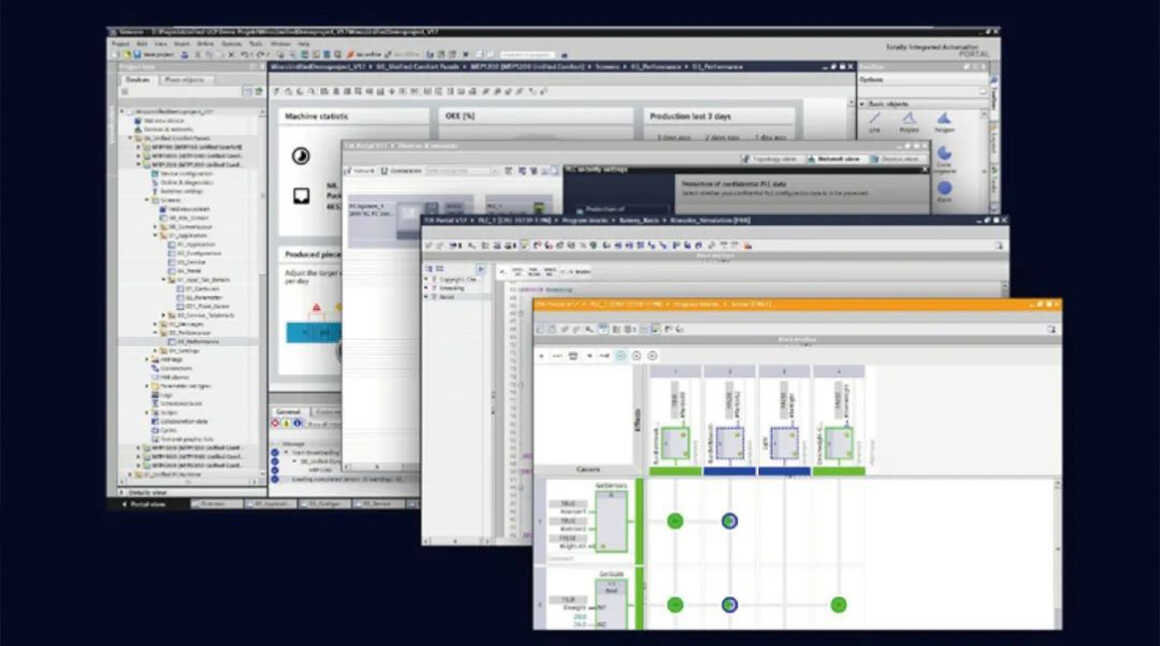This screenshot has width=1160, height=646.
Task: Click the Connections button in network editor
Action: [x=401, y=171]
